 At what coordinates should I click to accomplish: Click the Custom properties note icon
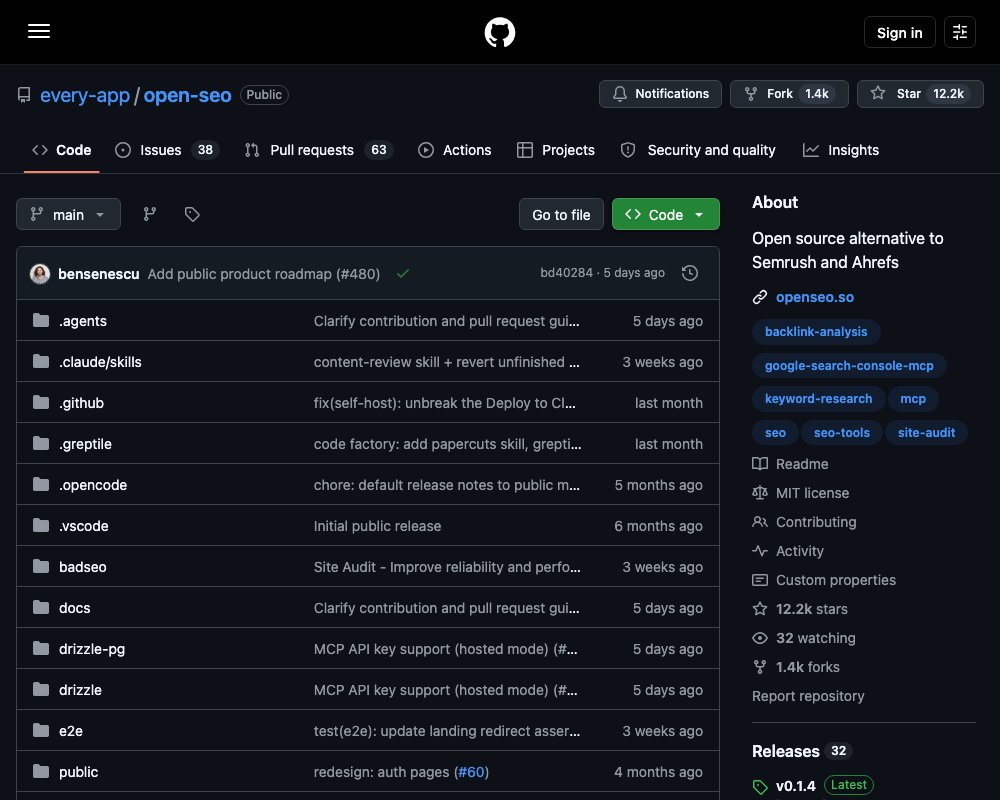(760, 580)
